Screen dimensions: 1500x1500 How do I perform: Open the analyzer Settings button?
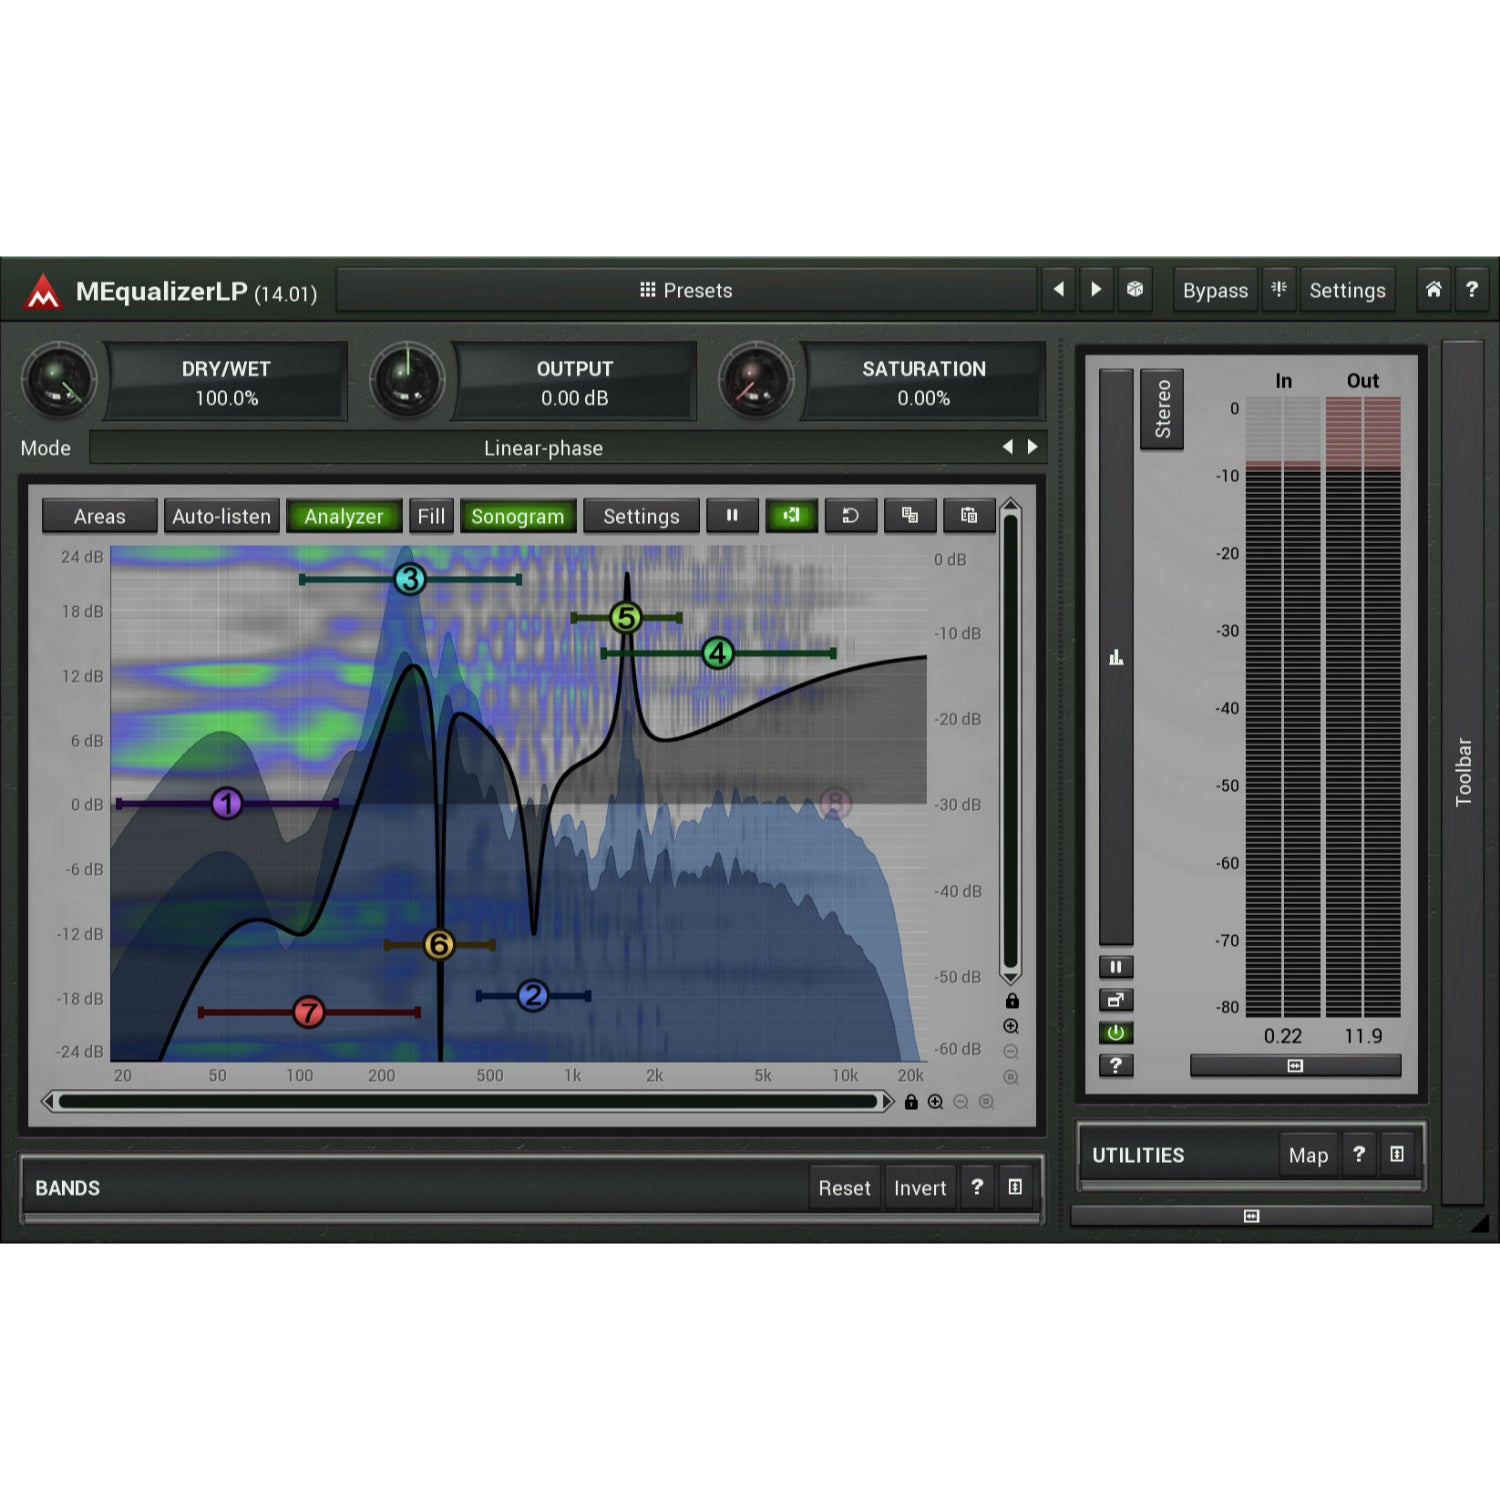coord(641,516)
